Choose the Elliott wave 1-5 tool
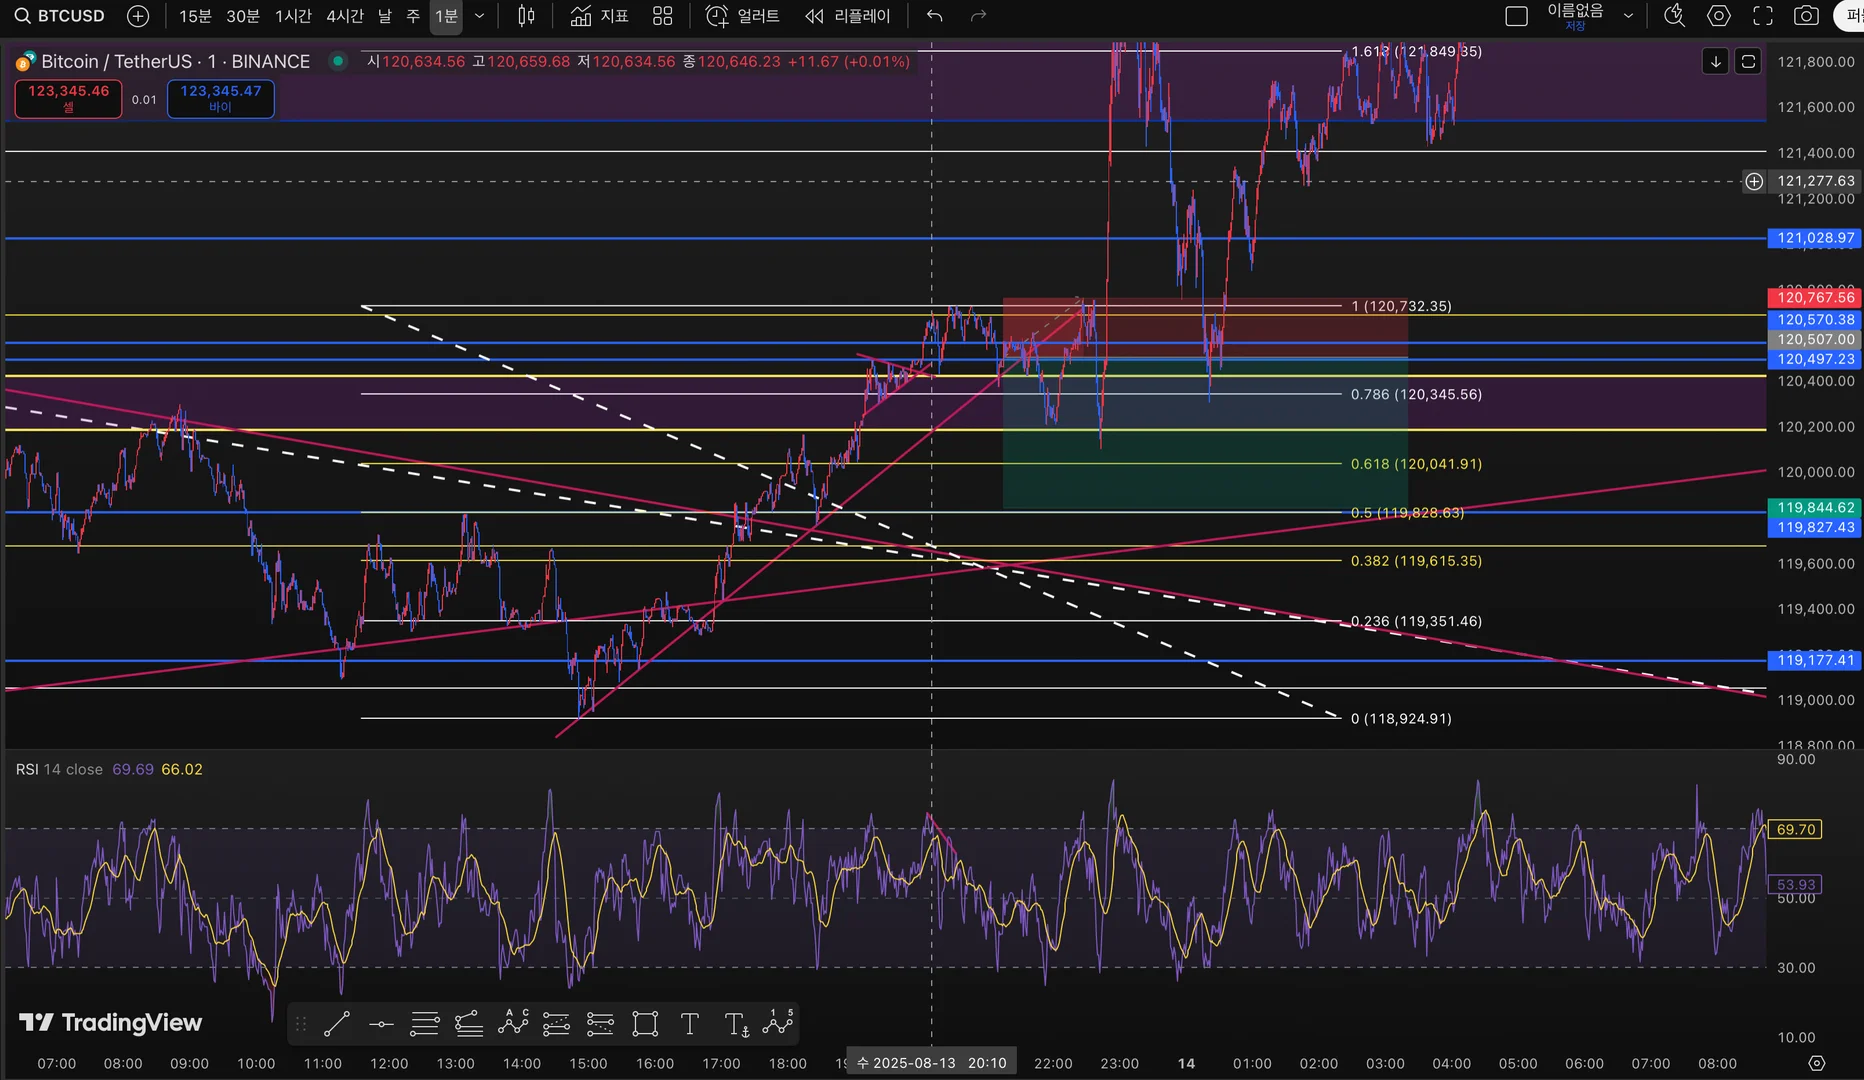The image size is (1864, 1080). (778, 1022)
